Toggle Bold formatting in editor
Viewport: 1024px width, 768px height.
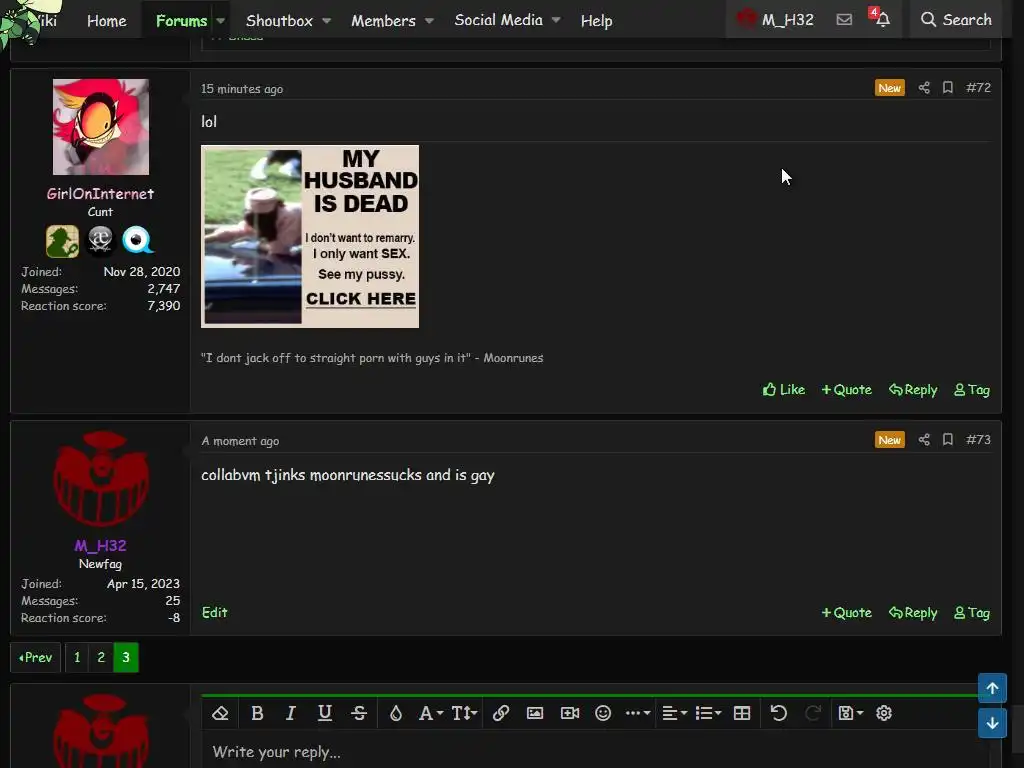click(257, 713)
